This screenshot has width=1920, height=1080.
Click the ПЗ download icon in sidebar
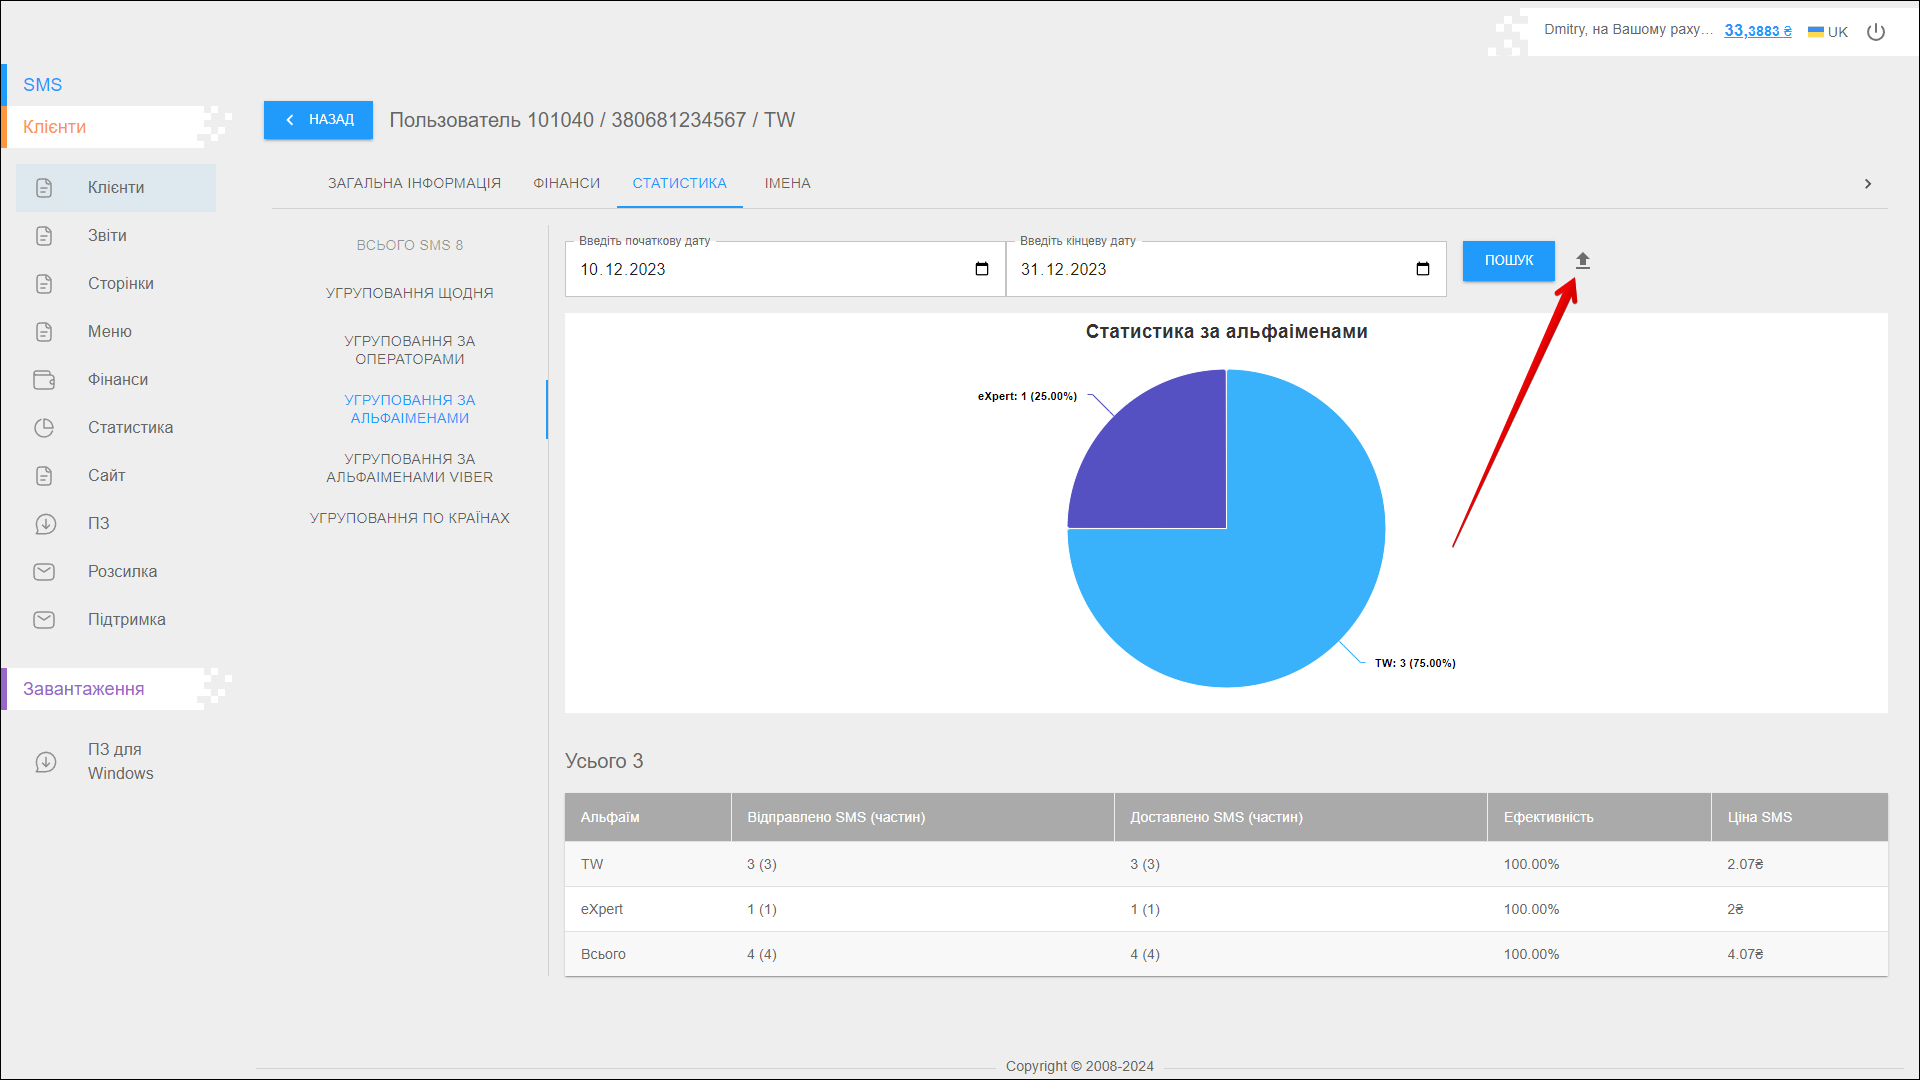pyautogui.click(x=44, y=524)
